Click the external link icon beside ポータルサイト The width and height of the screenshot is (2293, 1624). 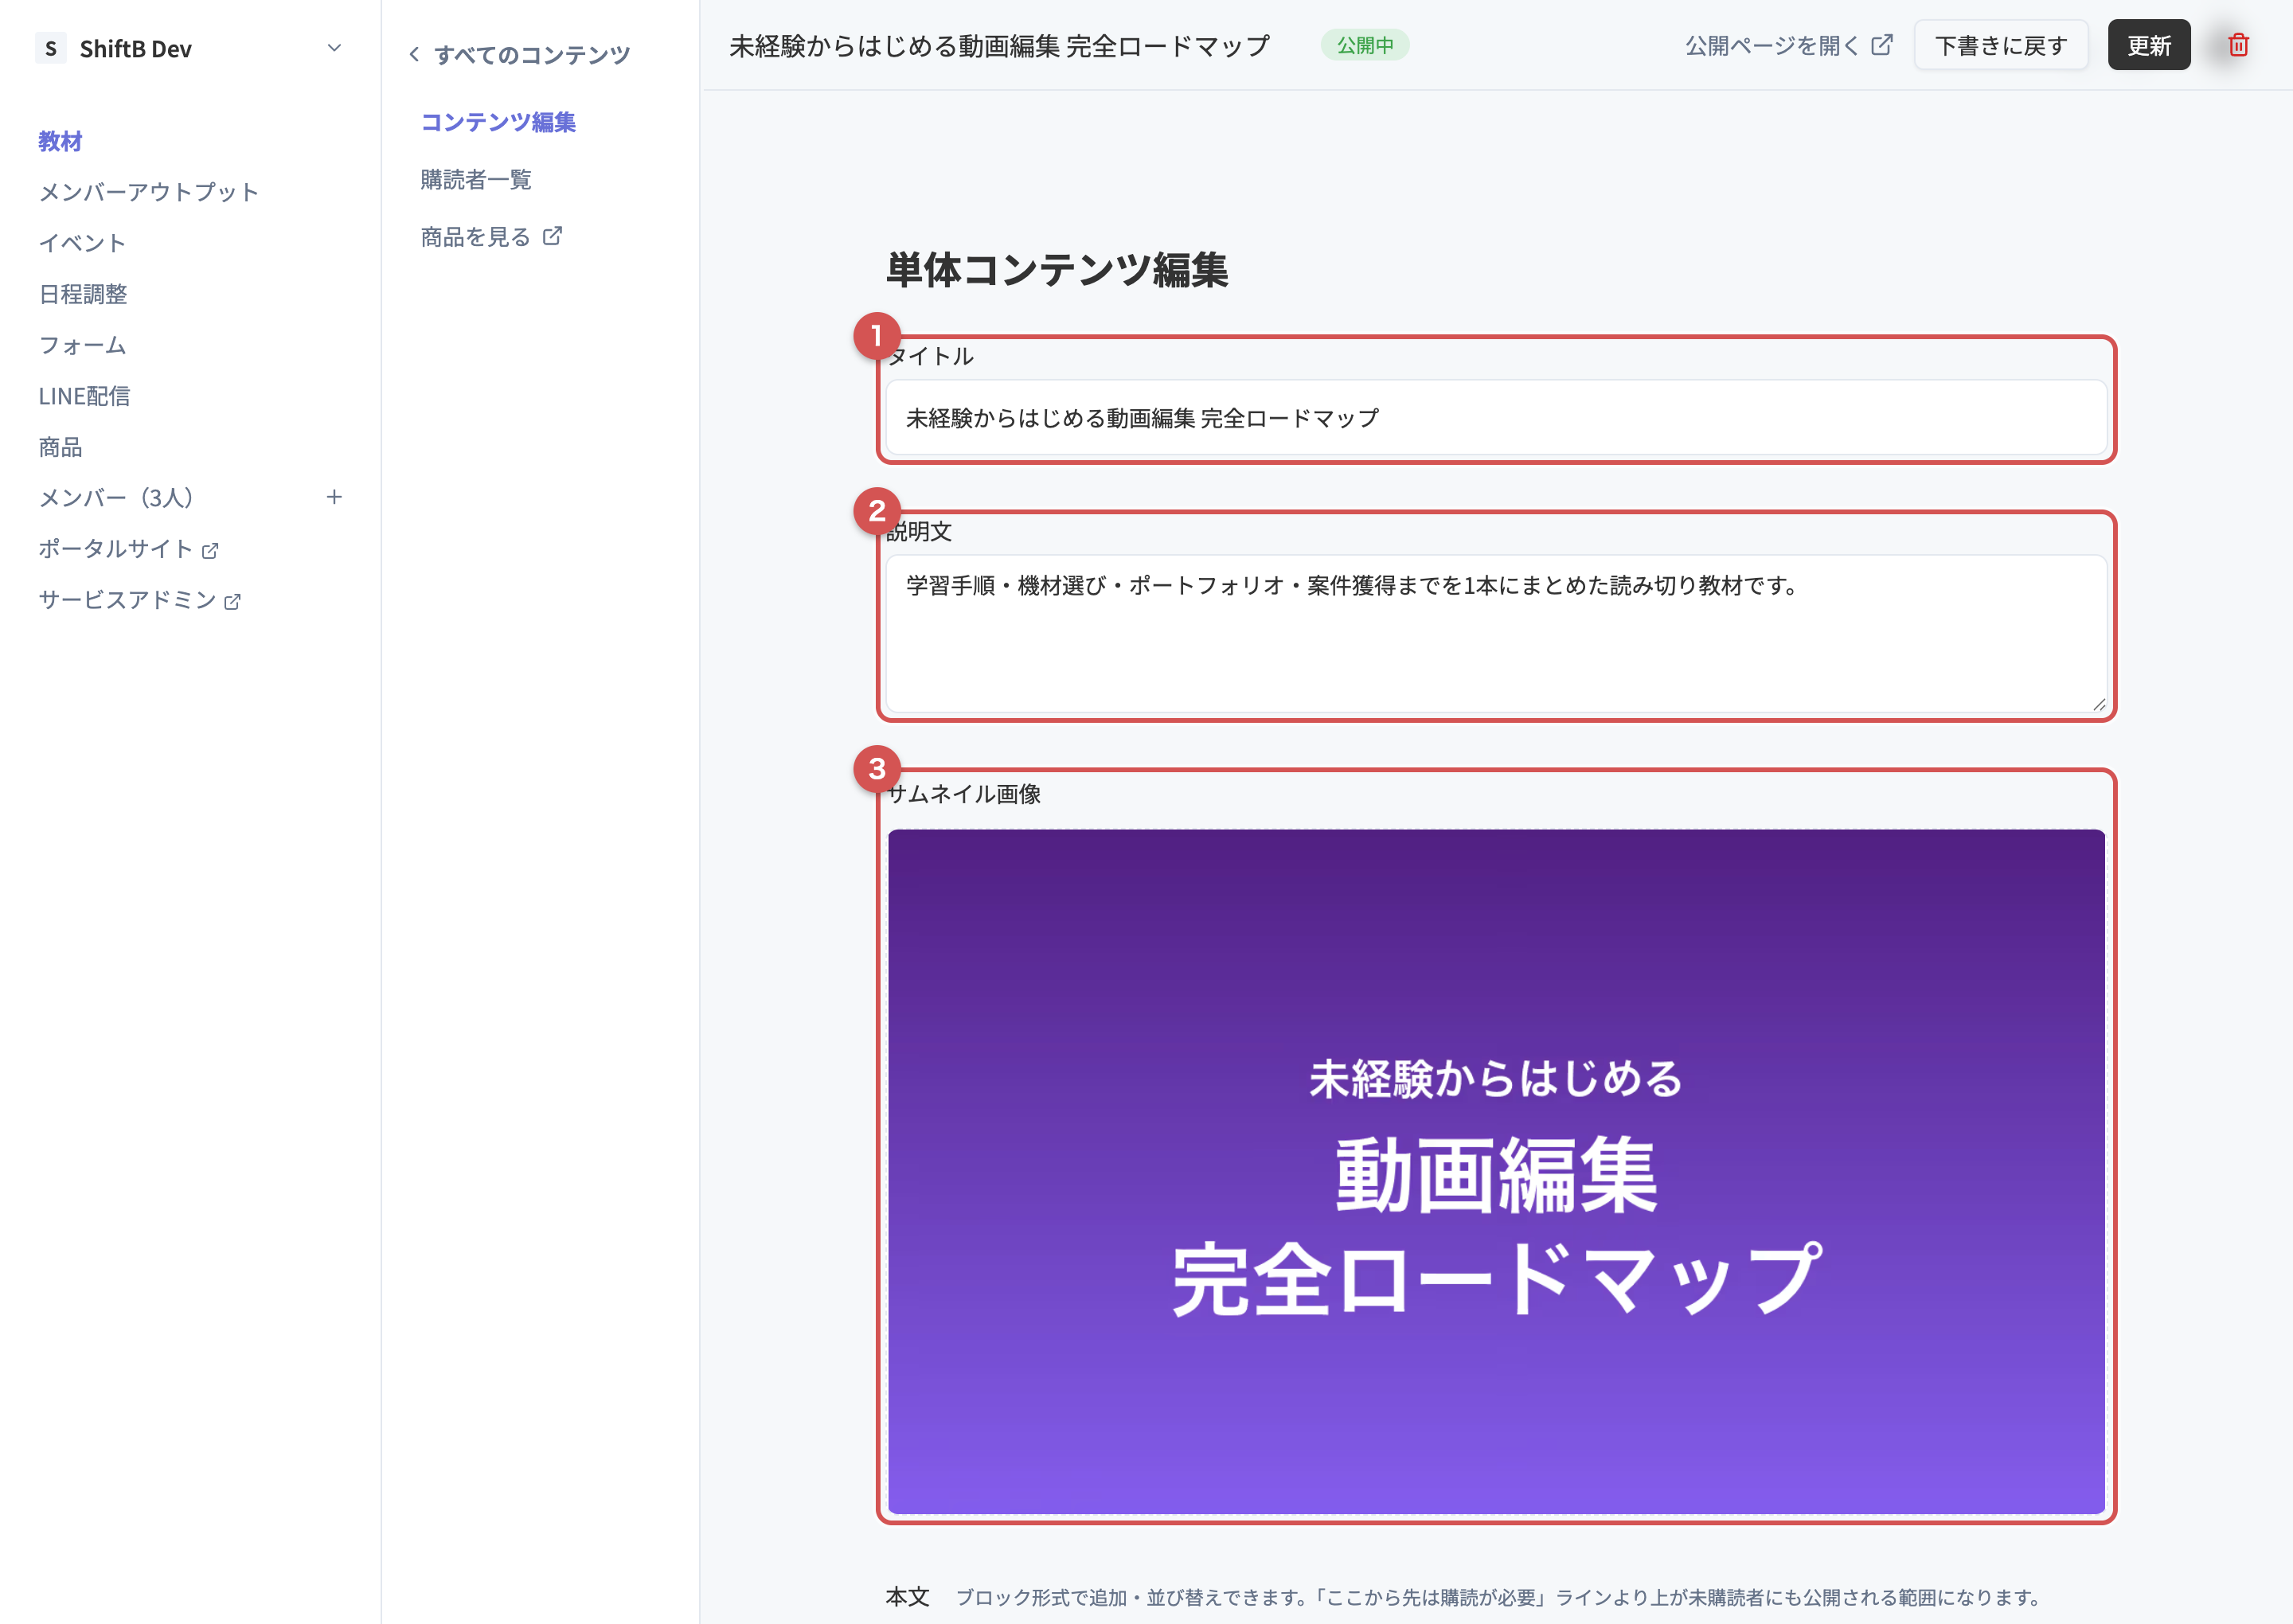(x=210, y=550)
